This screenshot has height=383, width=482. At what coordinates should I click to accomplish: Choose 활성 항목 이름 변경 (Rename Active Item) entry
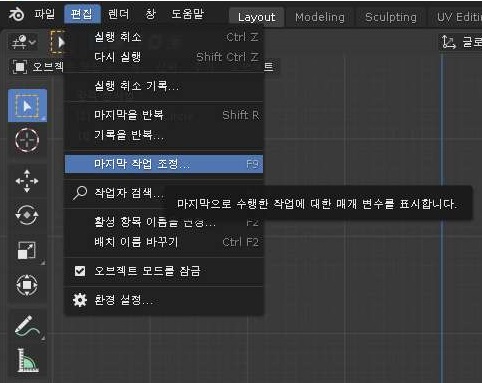click(164, 222)
